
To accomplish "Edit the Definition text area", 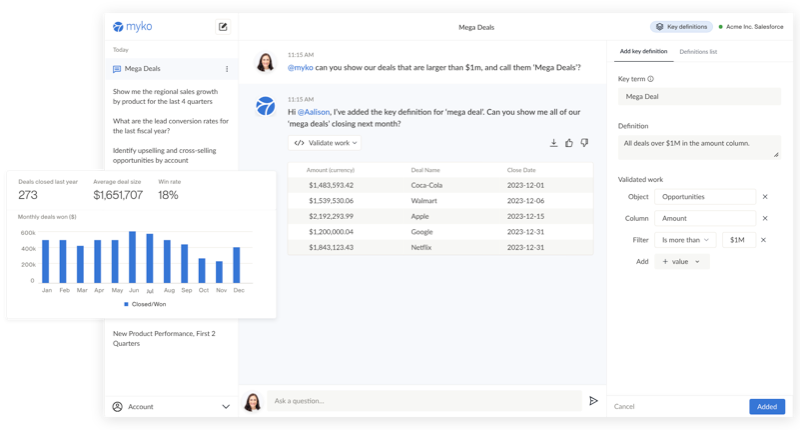I will tap(699, 147).
